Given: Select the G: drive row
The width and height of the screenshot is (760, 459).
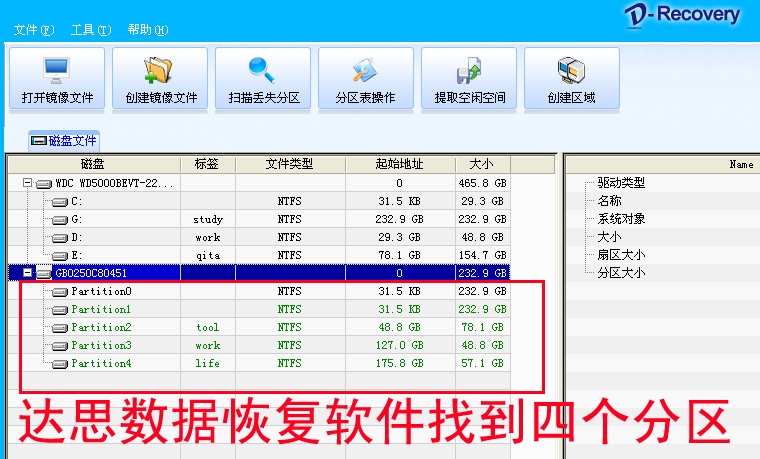Looking at the screenshot, I should tap(259, 219).
